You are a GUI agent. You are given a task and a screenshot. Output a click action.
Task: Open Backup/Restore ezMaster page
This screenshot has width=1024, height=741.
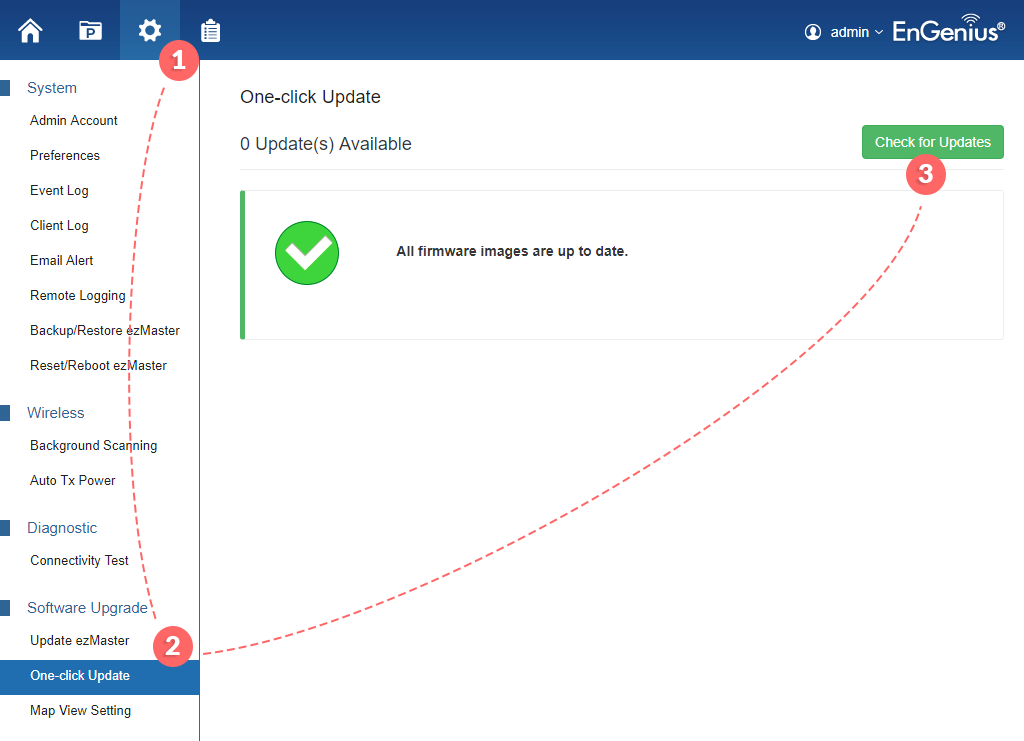click(104, 330)
